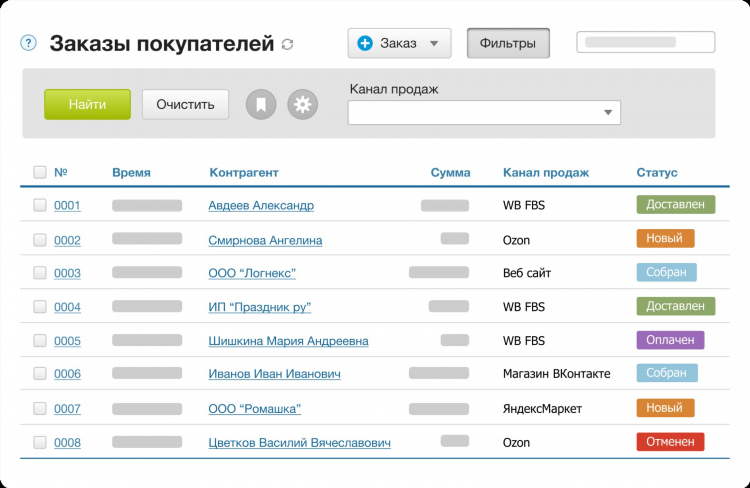Toggle the Фильтры button
The width and height of the screenshot is (750, 488).
pos(508,43)
